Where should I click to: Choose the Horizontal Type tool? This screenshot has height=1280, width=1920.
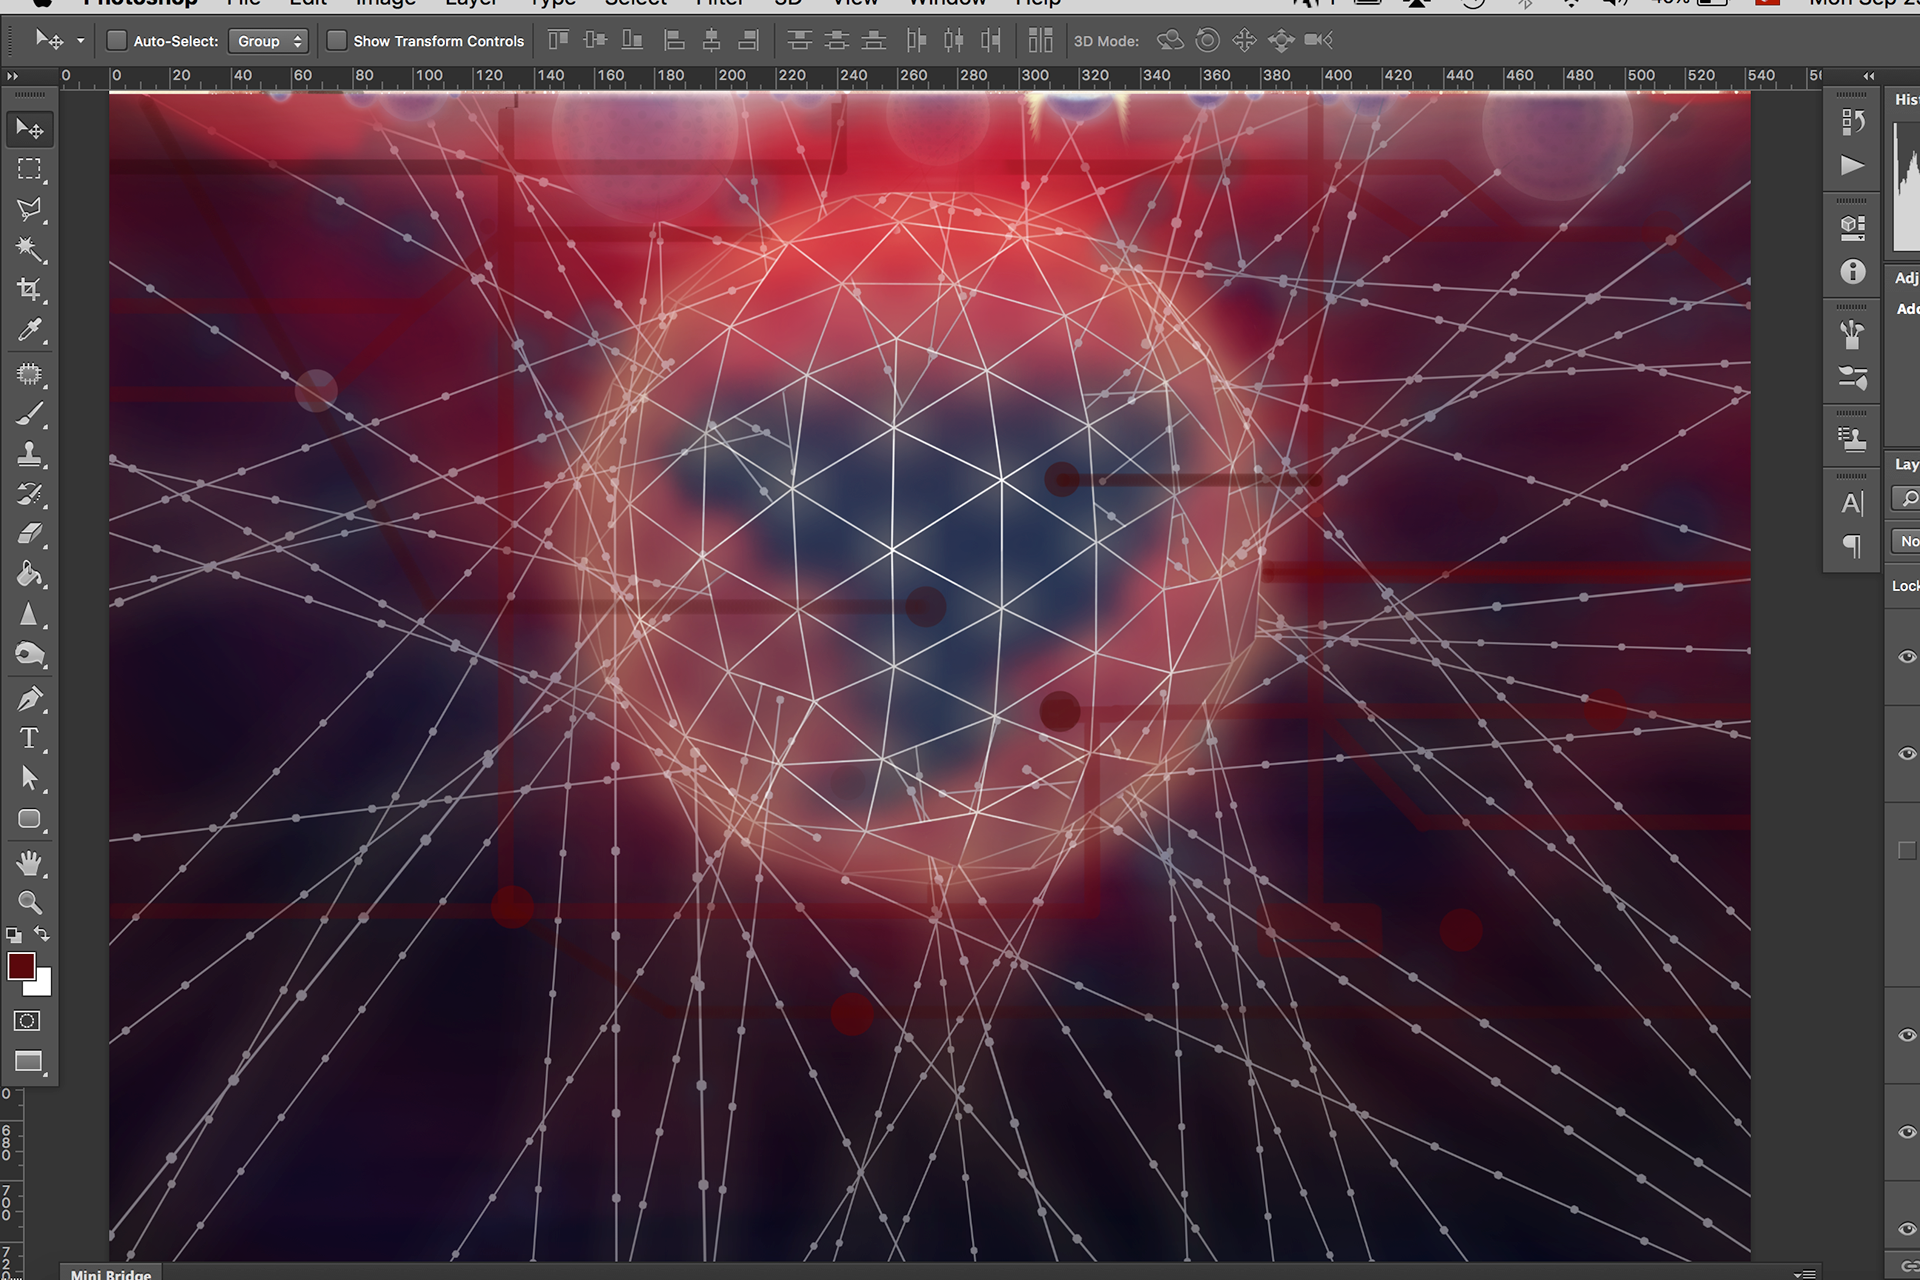click(29, 739)
